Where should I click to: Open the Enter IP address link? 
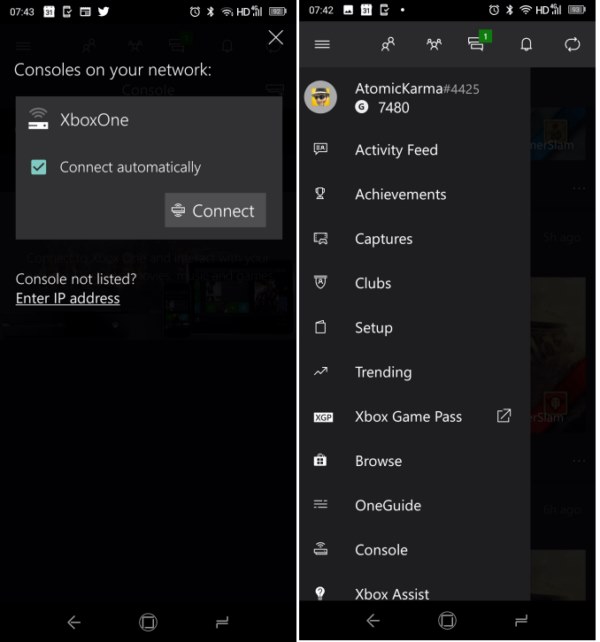[68, 298]
